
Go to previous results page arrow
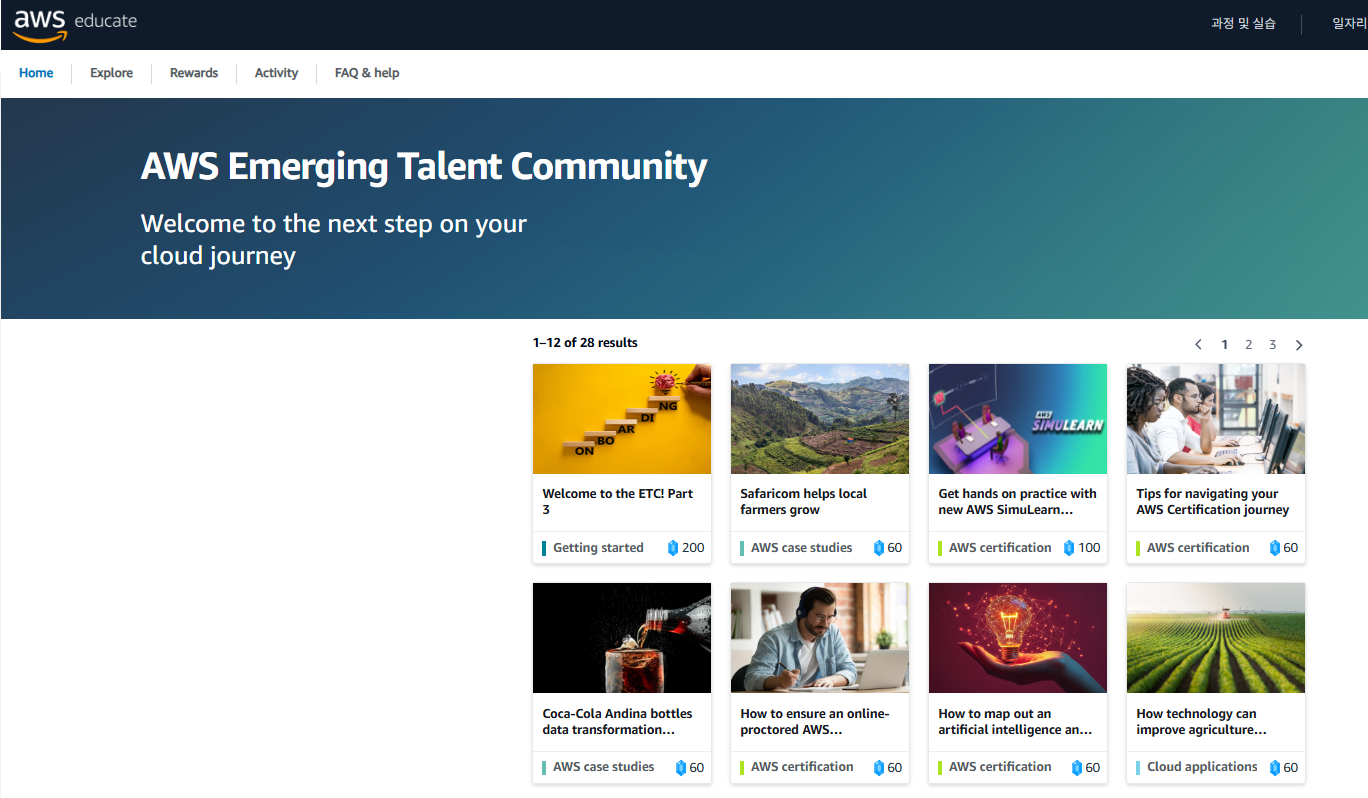(1198, 345)
